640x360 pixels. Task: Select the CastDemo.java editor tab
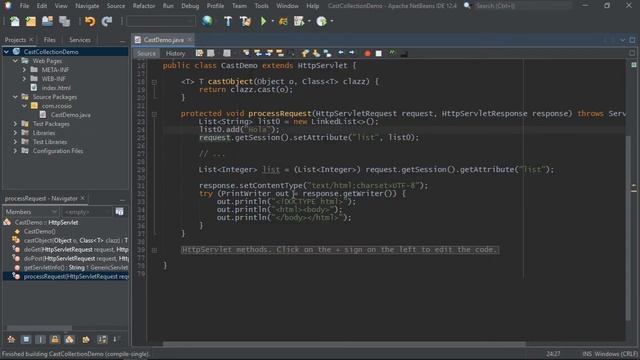click(x=163, y=40)
